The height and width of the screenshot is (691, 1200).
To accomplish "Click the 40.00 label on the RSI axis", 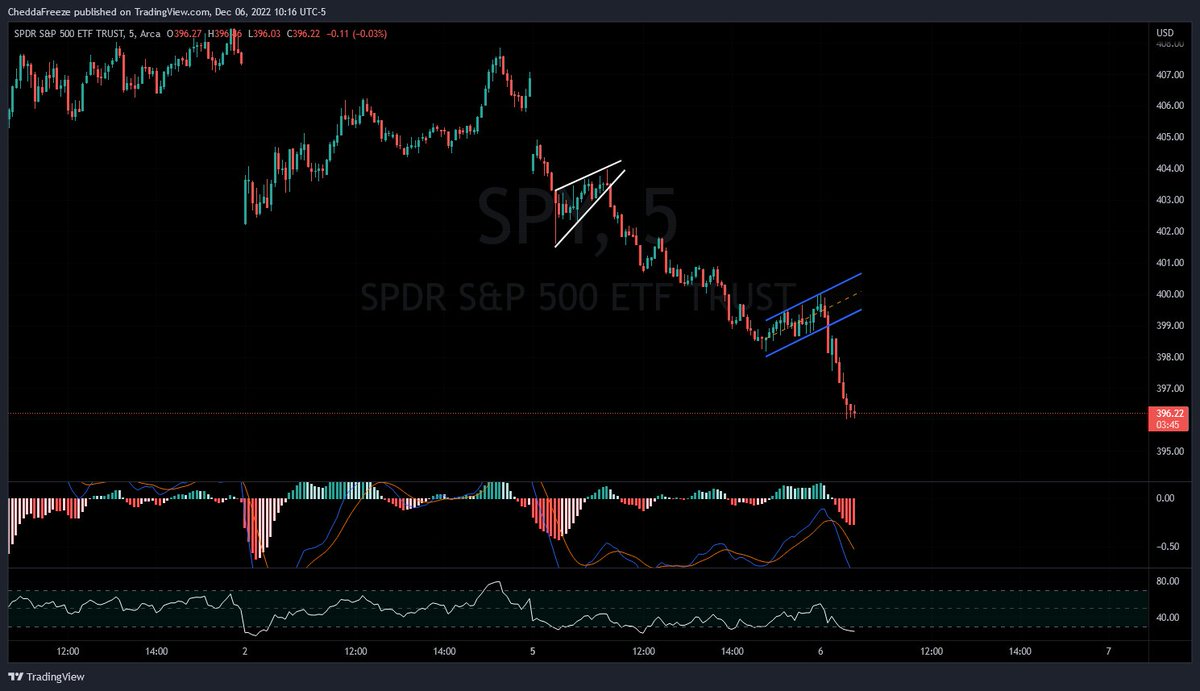I will pyautogui.click(x=1167, y=617).
